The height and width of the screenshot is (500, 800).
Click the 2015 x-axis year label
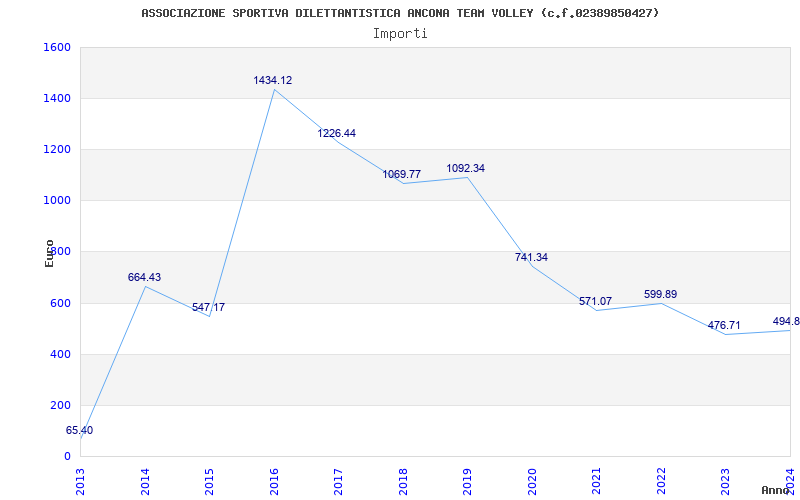click(209, 482)
